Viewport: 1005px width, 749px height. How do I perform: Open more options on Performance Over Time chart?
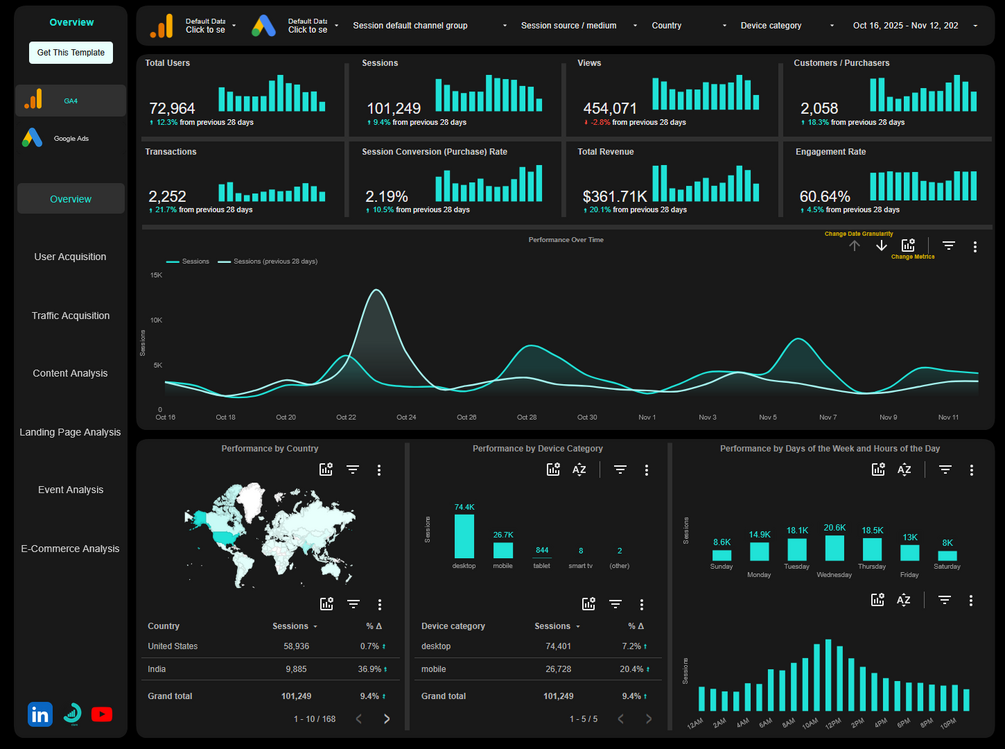pos(975,247)
